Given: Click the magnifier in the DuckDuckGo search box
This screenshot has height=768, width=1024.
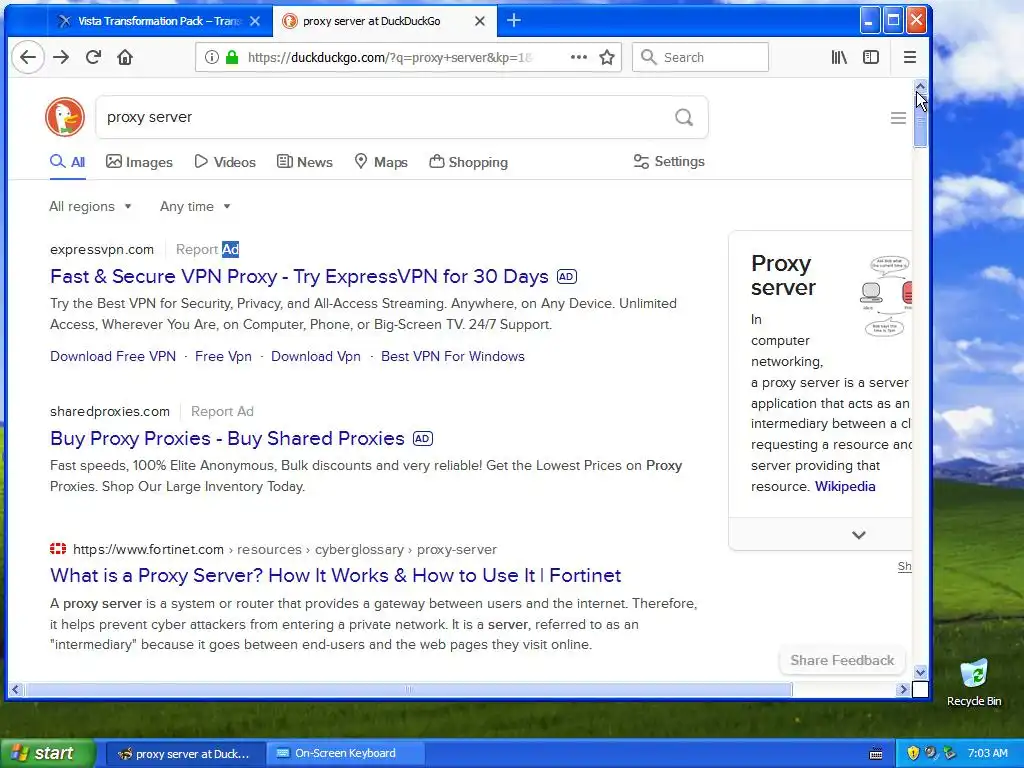Looking at the screenshot, I should [x=684, y=118].
